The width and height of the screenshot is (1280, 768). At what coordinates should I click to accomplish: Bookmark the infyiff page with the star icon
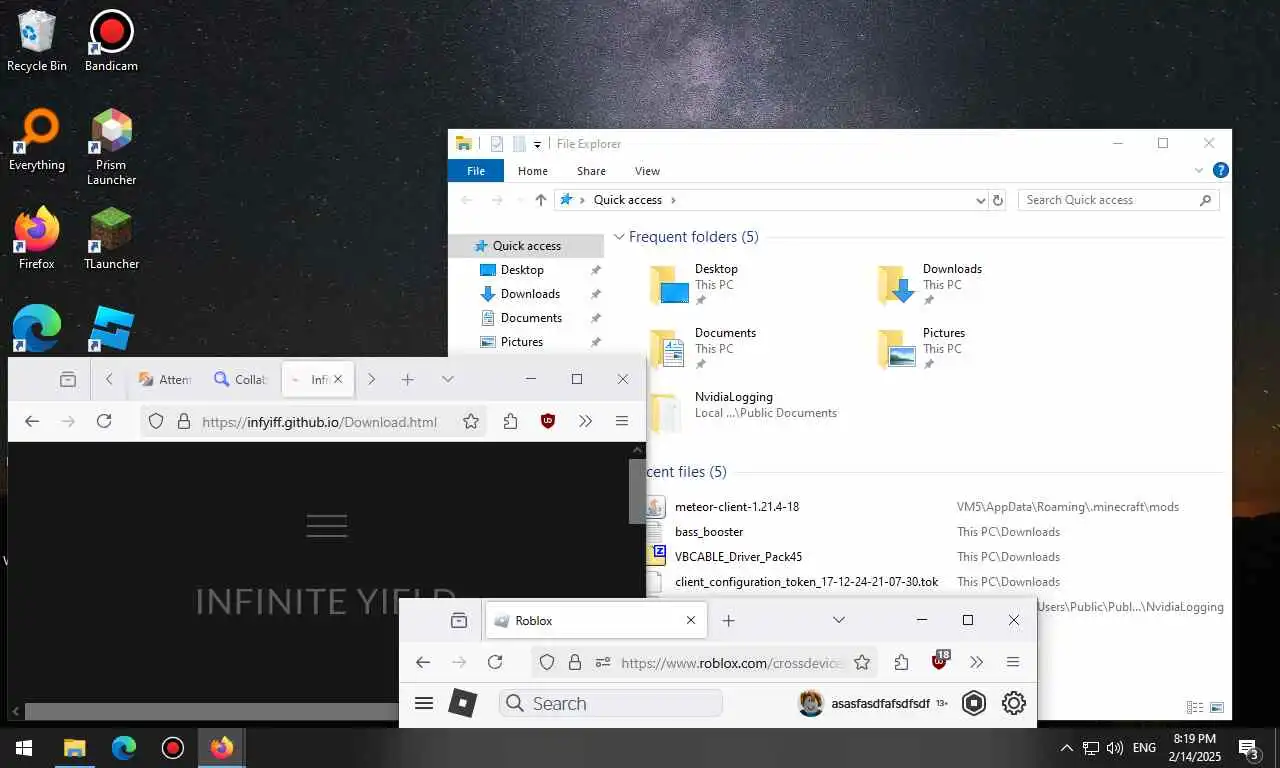(x=471, y=421)
